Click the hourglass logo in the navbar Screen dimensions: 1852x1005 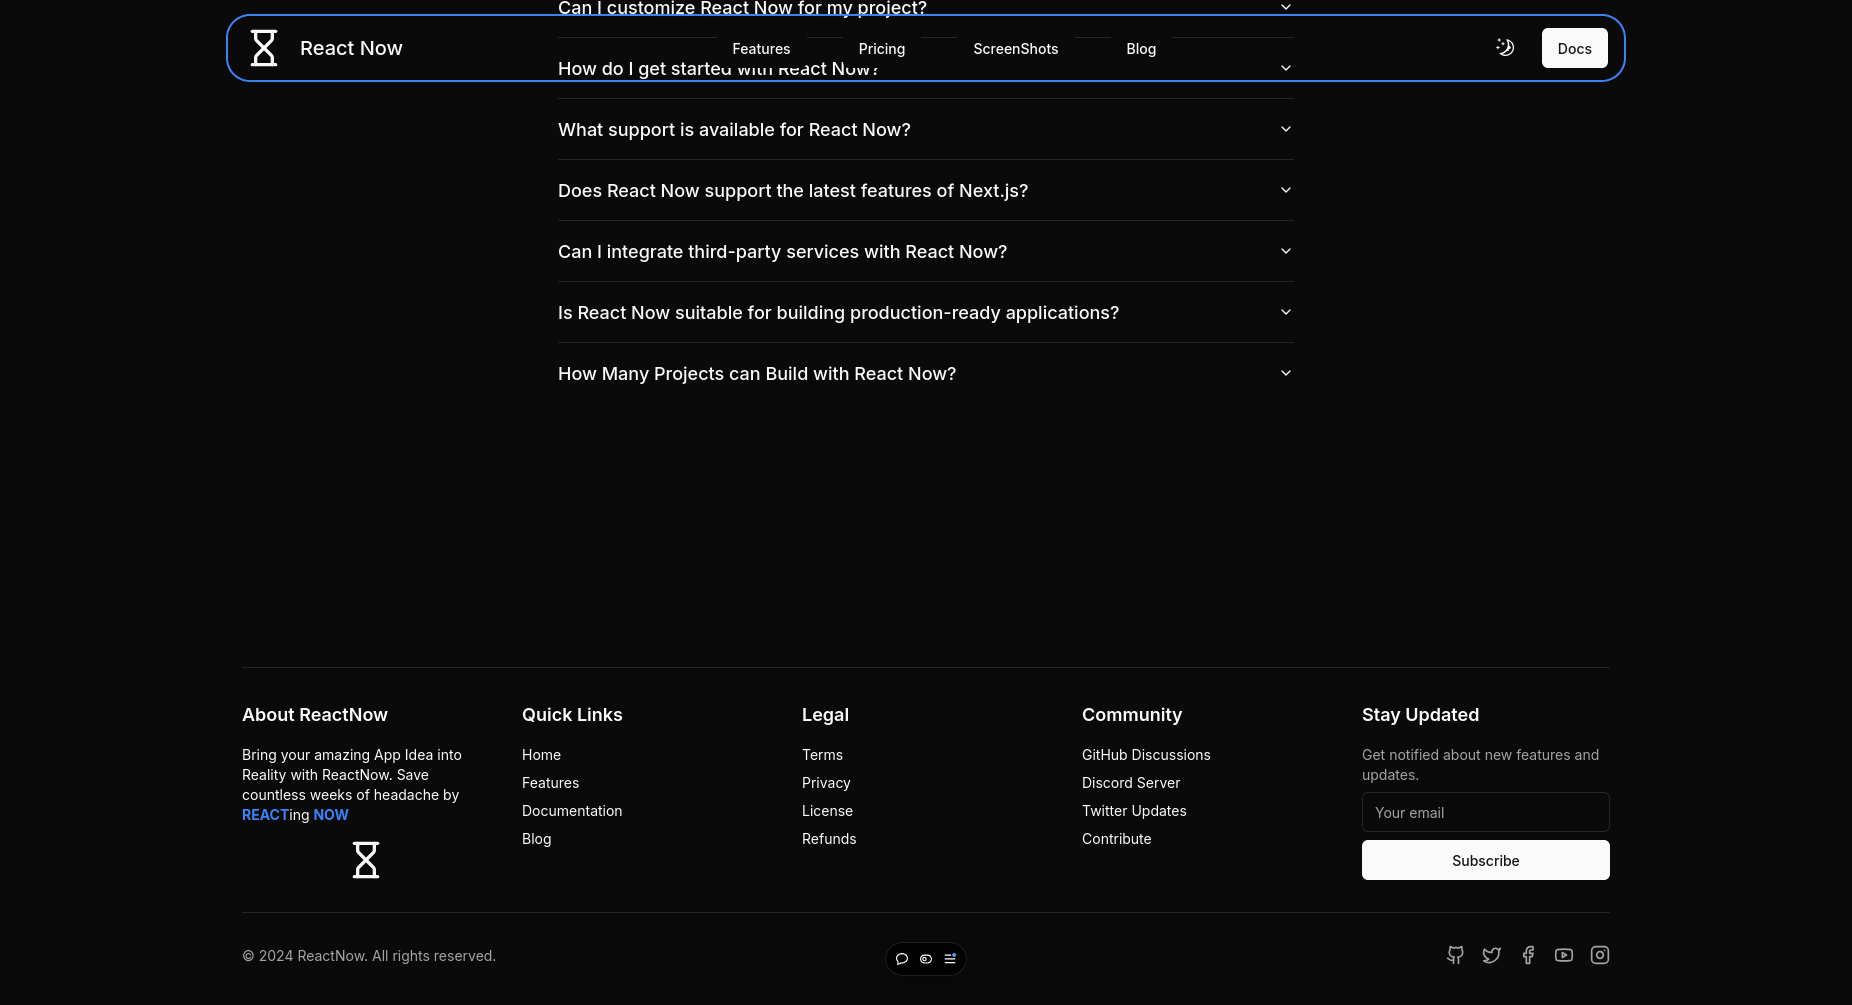pyautogui.click(x=264, y=48)
